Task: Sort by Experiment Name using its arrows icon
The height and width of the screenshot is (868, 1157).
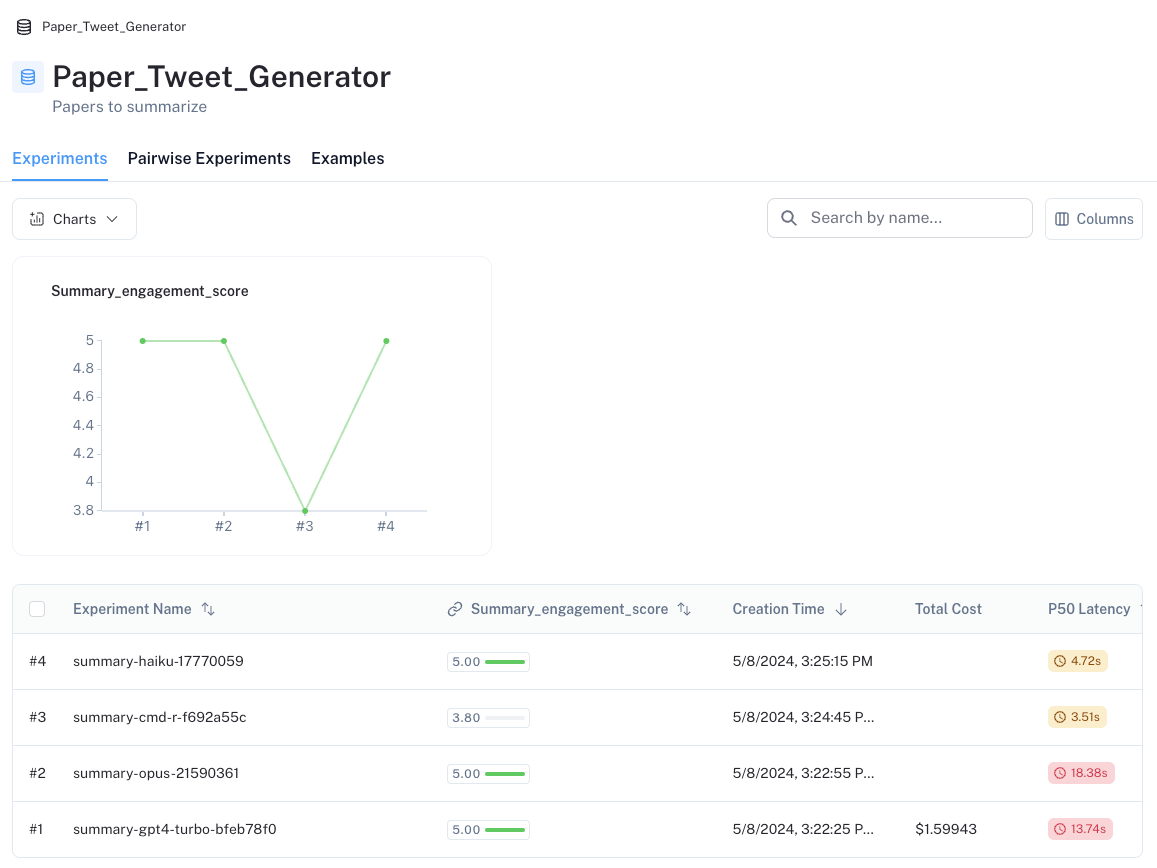Action: [x=208, y=609]
